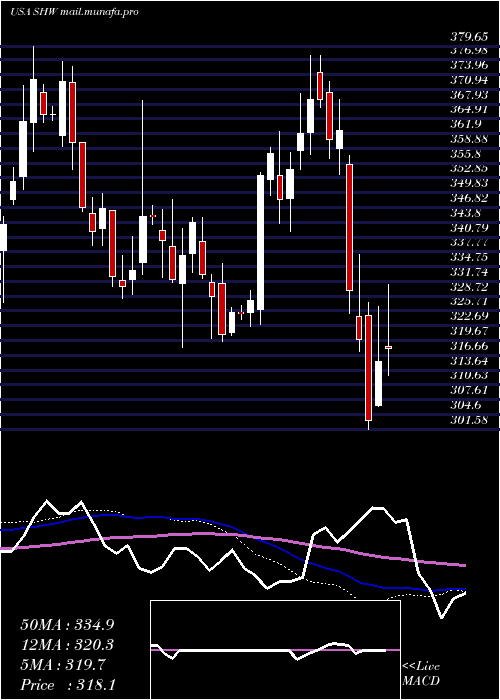
Task: Click the last small red candle near 316.66
Action: [388, 347]
